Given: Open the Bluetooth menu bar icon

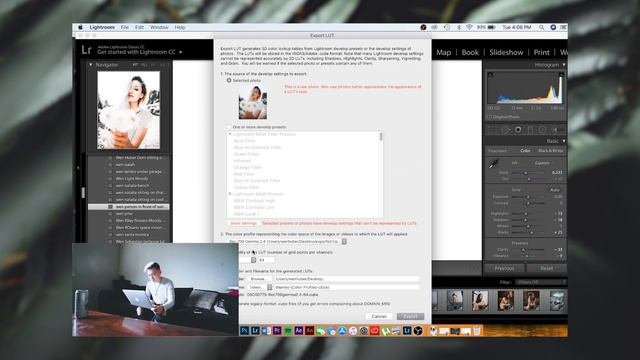Looking at the screenshot, I should point(458,27).
